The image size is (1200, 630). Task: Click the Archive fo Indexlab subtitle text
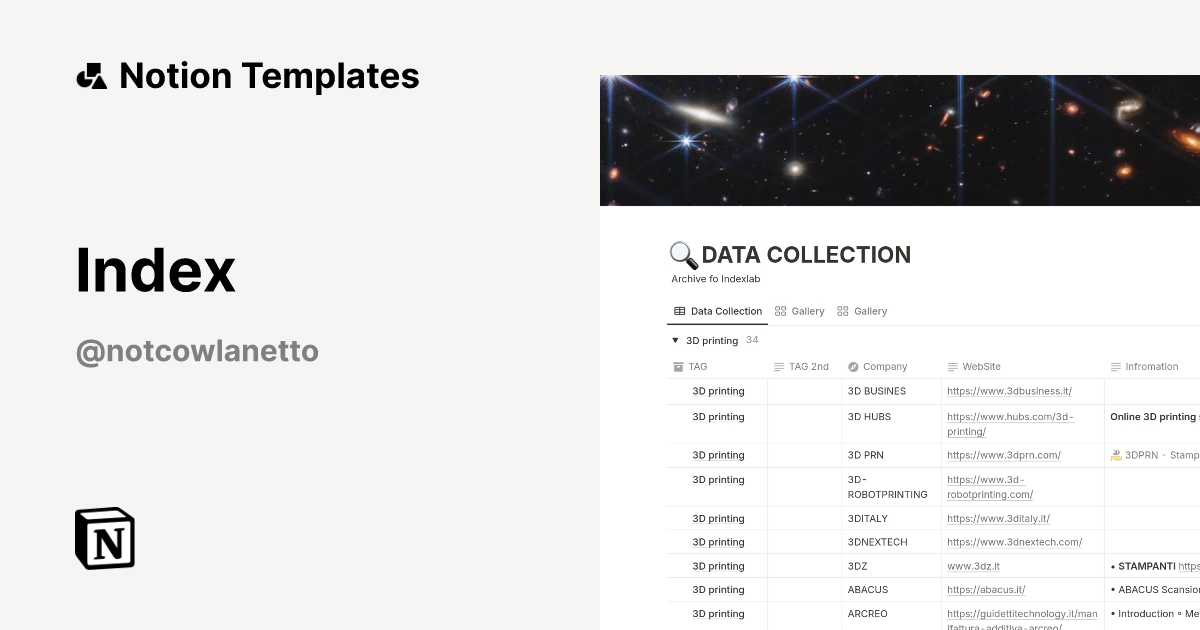(716, 279)
